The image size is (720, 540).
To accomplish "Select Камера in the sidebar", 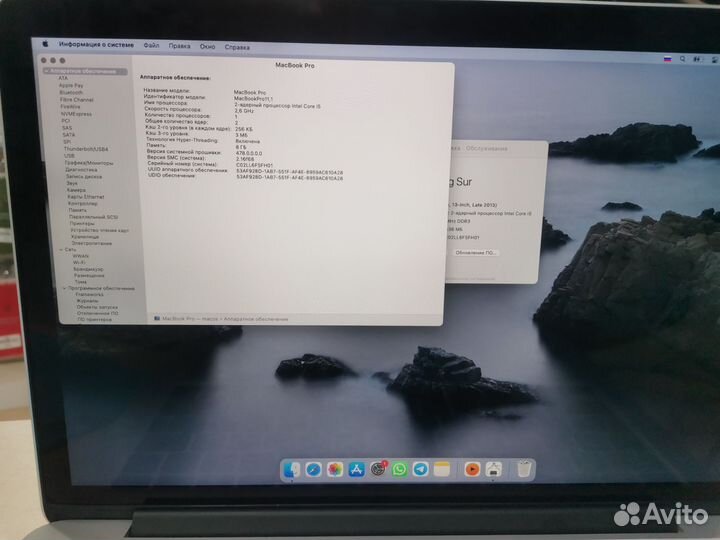I will point(76,190).
